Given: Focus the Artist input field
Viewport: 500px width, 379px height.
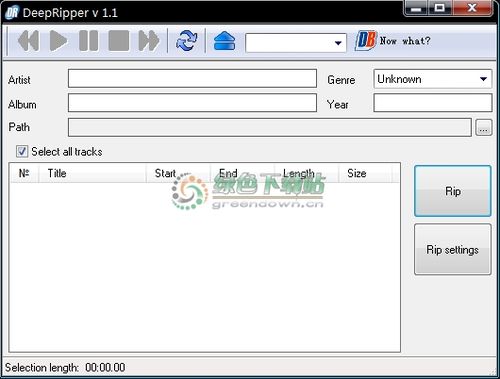Looking at the screenshot, I should [x=192, y=79].
